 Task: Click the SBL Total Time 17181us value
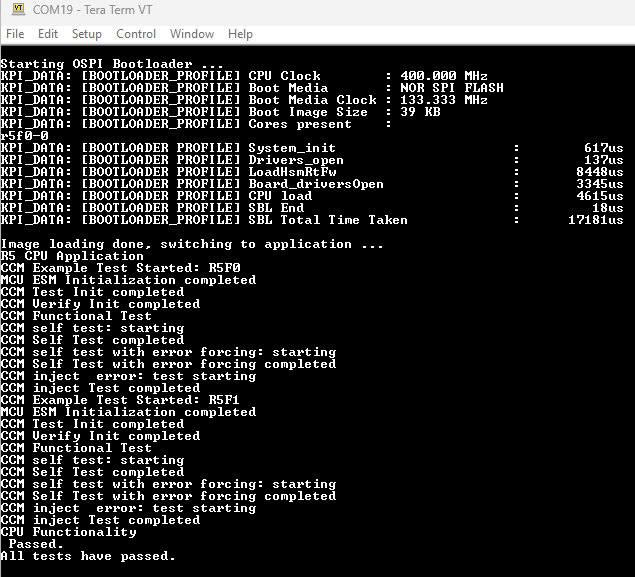(595, 220)
